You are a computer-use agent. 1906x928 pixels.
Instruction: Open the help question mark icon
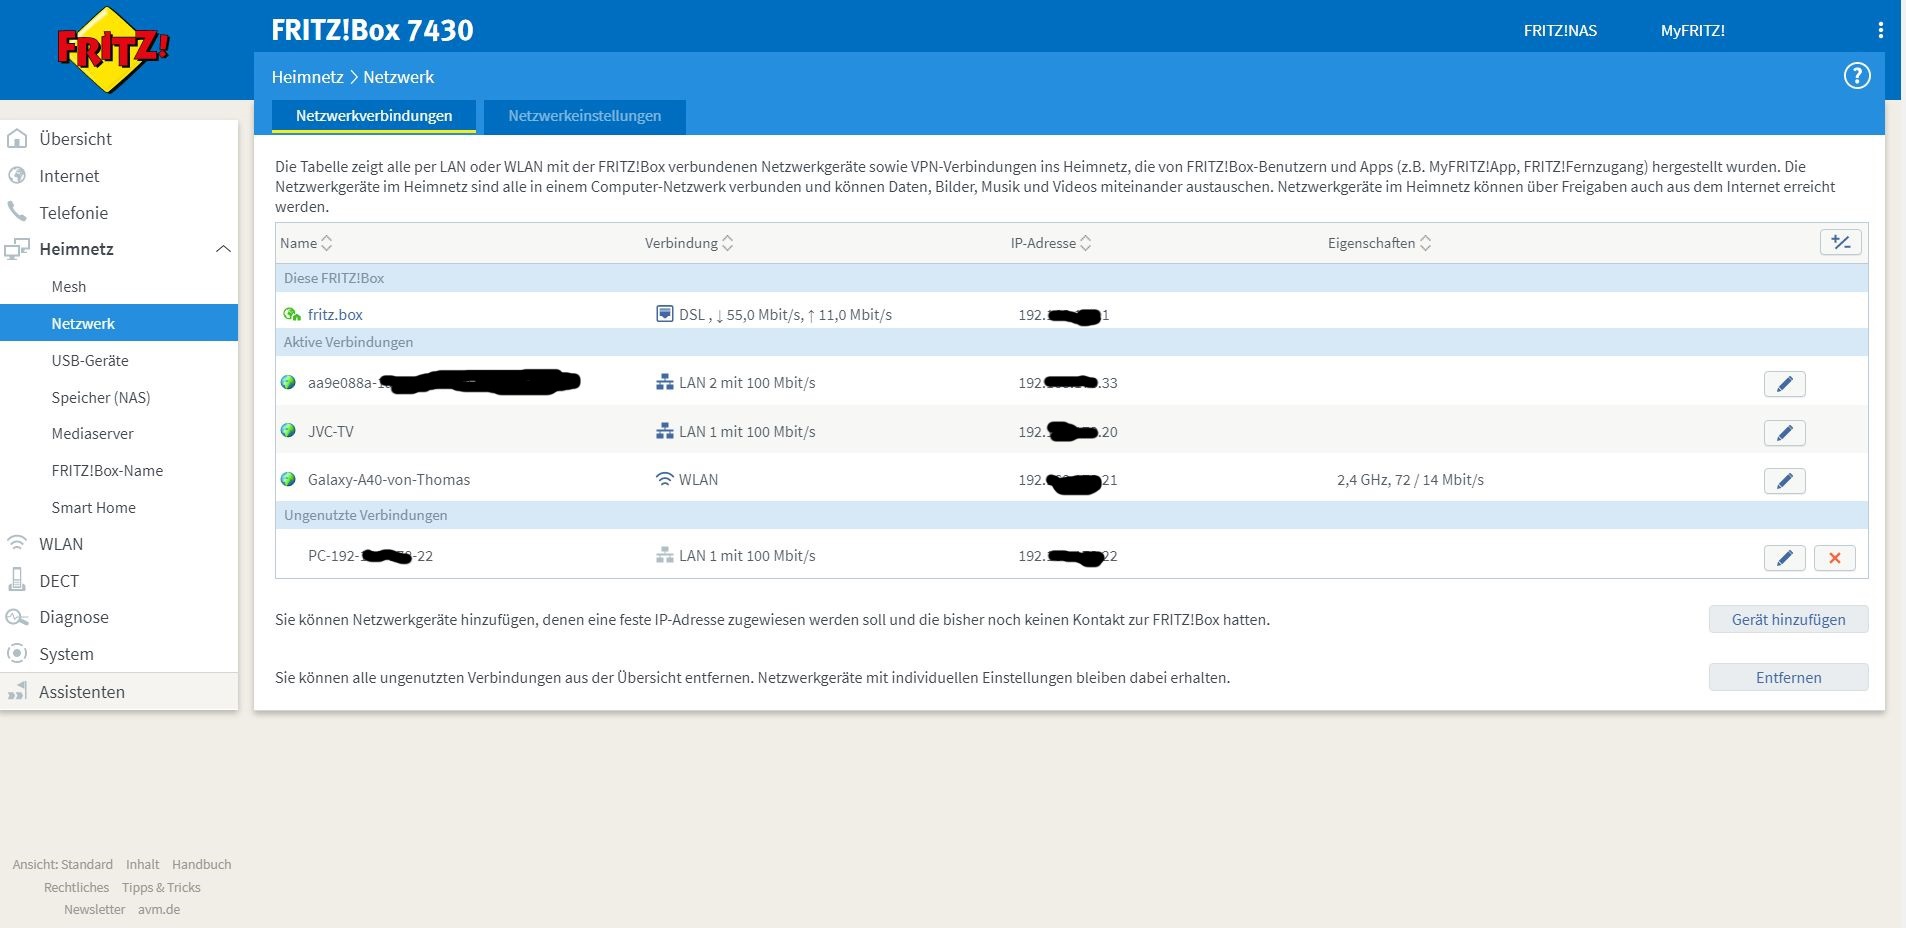click(1857, 76)
